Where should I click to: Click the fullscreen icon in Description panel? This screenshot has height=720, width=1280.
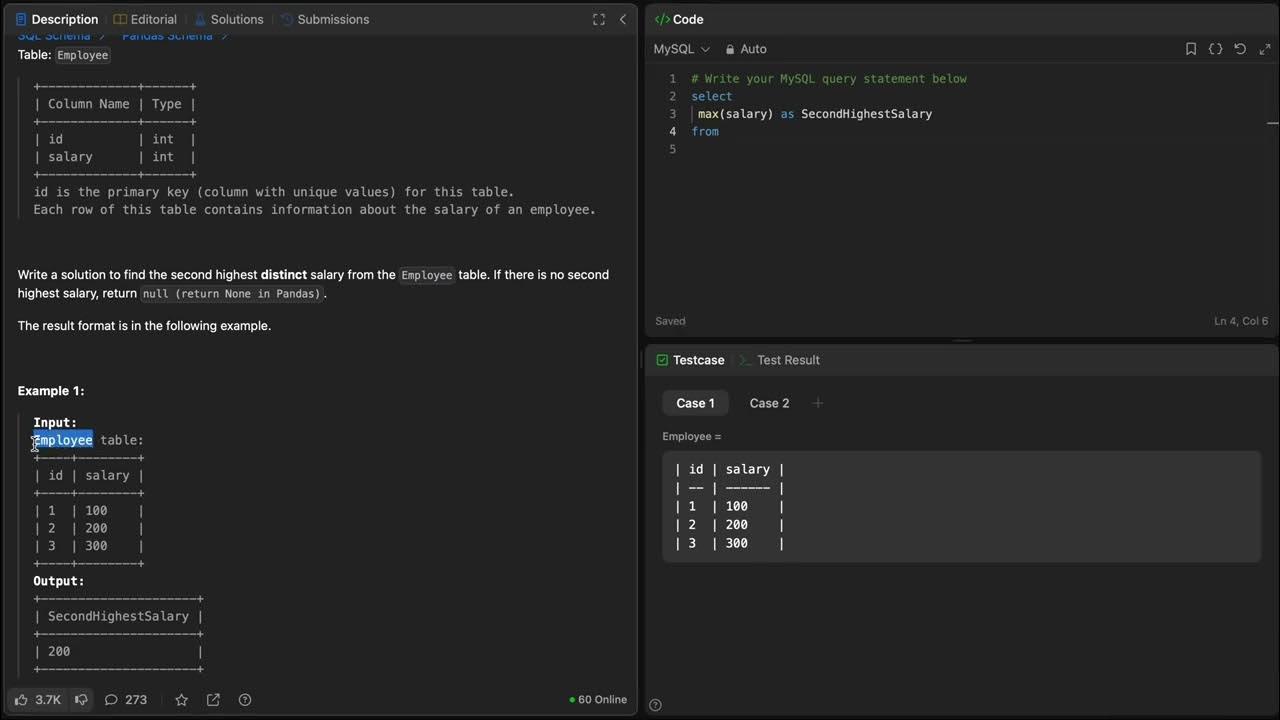click(599, 19)
